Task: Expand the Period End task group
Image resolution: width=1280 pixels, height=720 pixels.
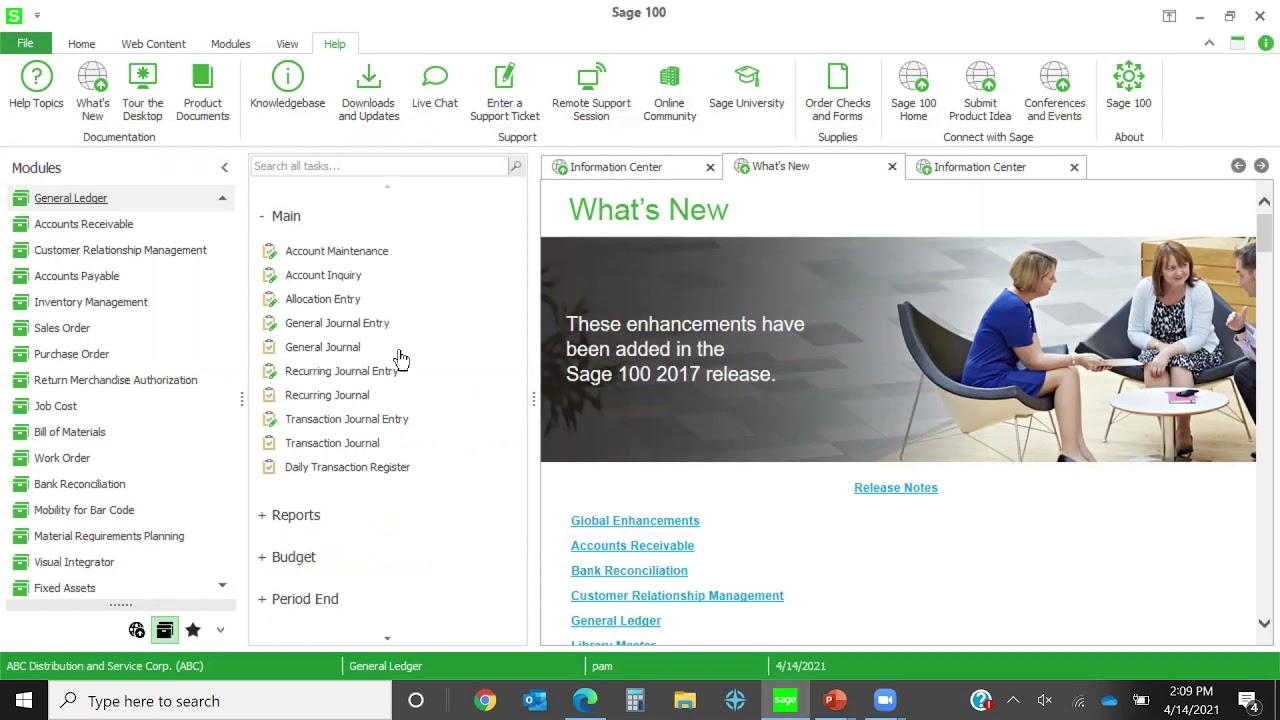Action: click(x=262, y=599)
